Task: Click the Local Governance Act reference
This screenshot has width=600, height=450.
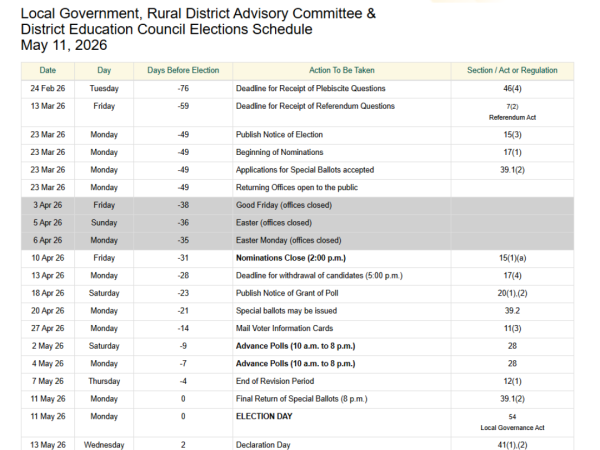Action: tap(511, 426)
